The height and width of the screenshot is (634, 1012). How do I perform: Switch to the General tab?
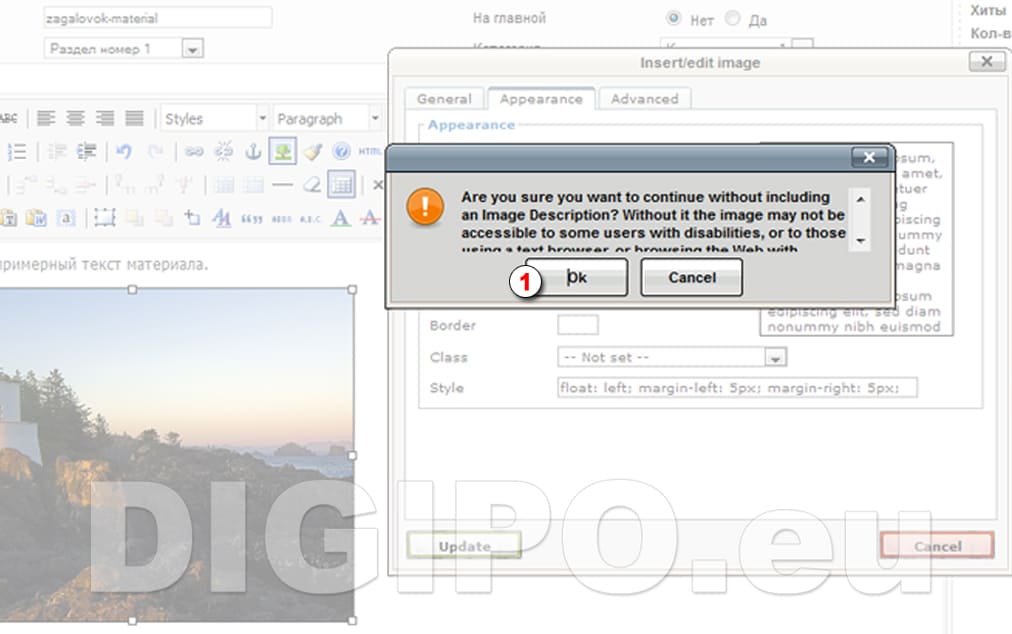pyautogui.click(x=444, y=99)
